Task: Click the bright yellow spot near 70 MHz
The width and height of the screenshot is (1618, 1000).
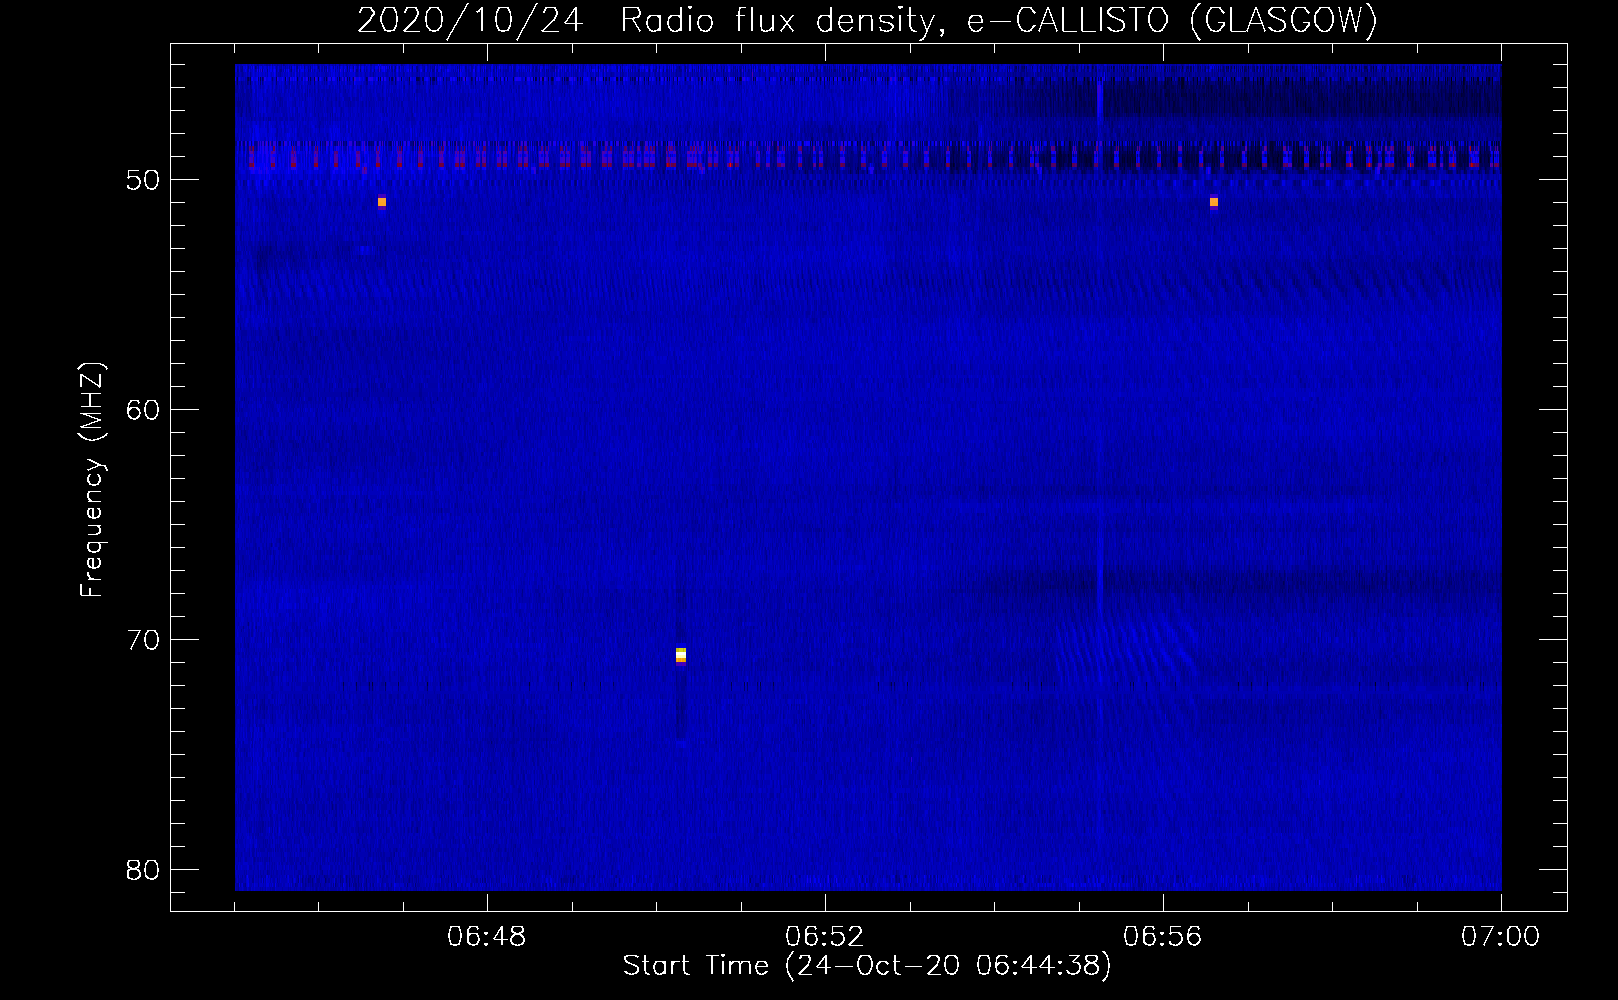Action: coord(681,655)
